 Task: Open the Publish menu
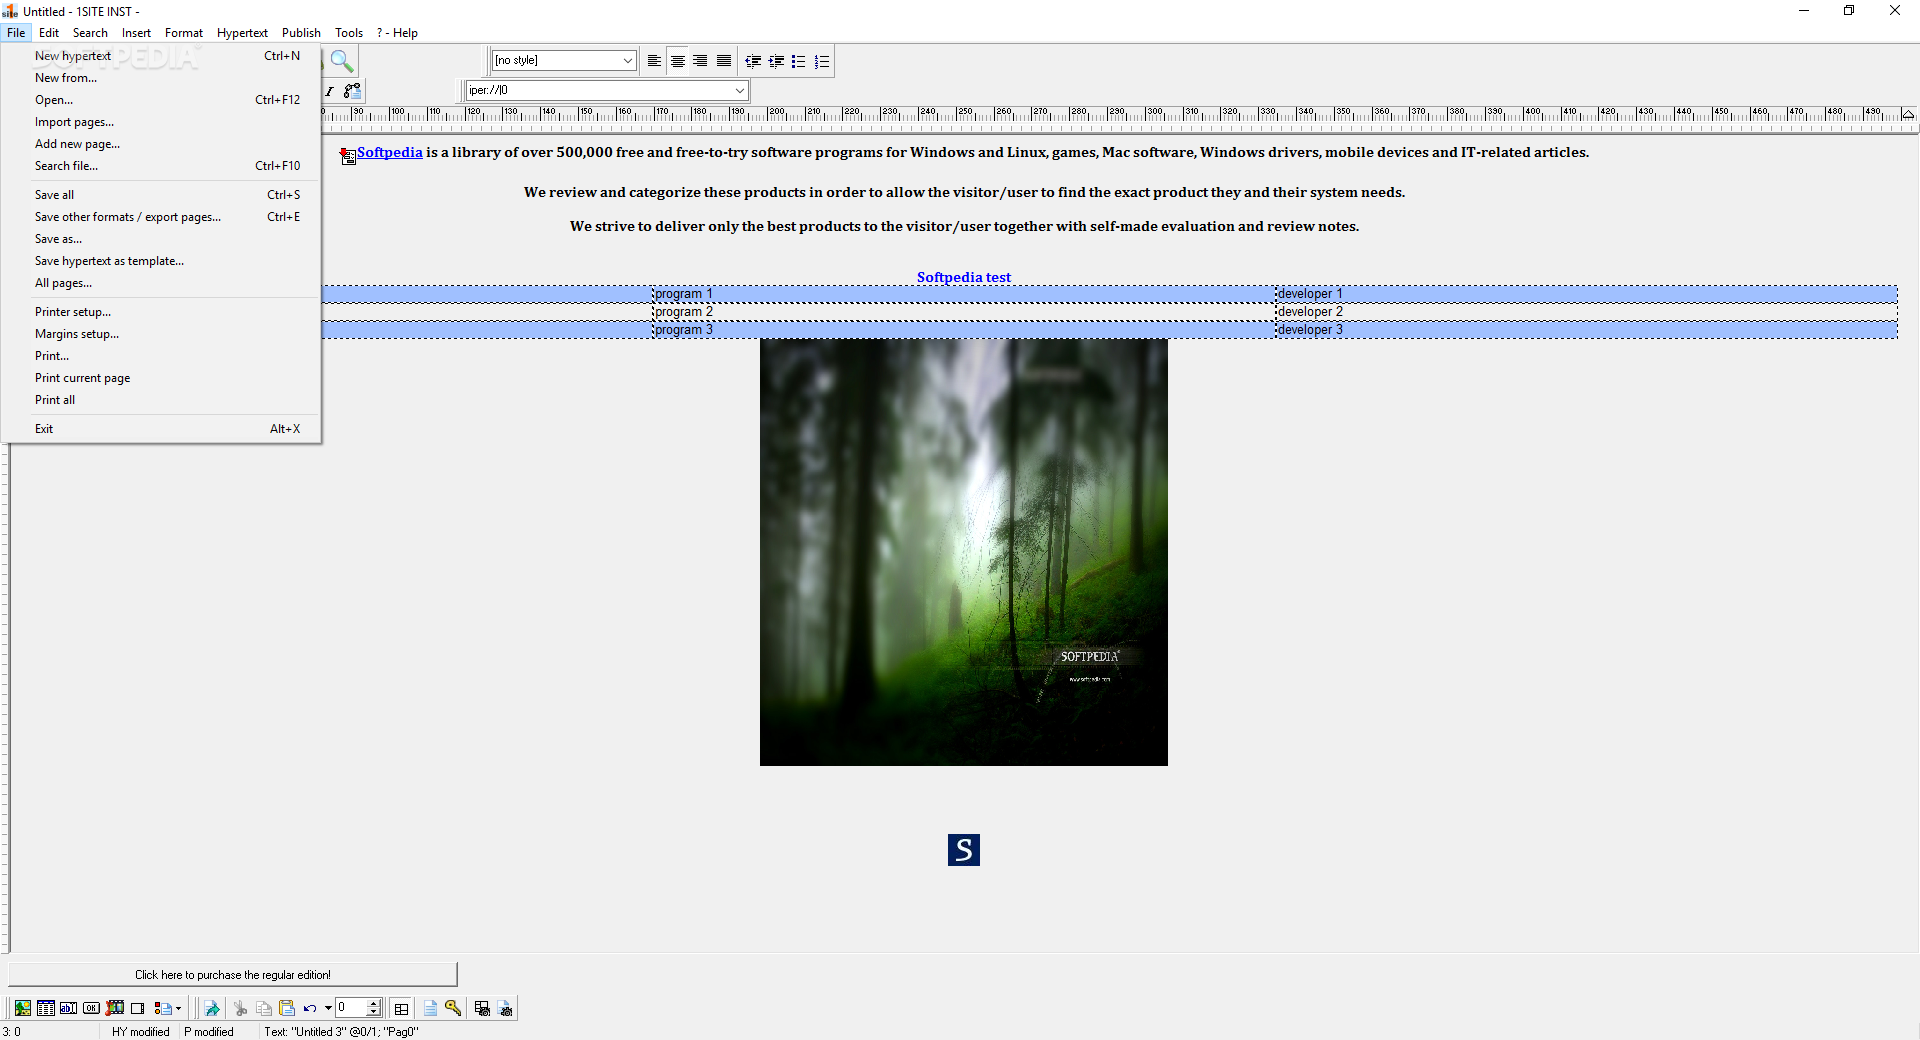301,33
